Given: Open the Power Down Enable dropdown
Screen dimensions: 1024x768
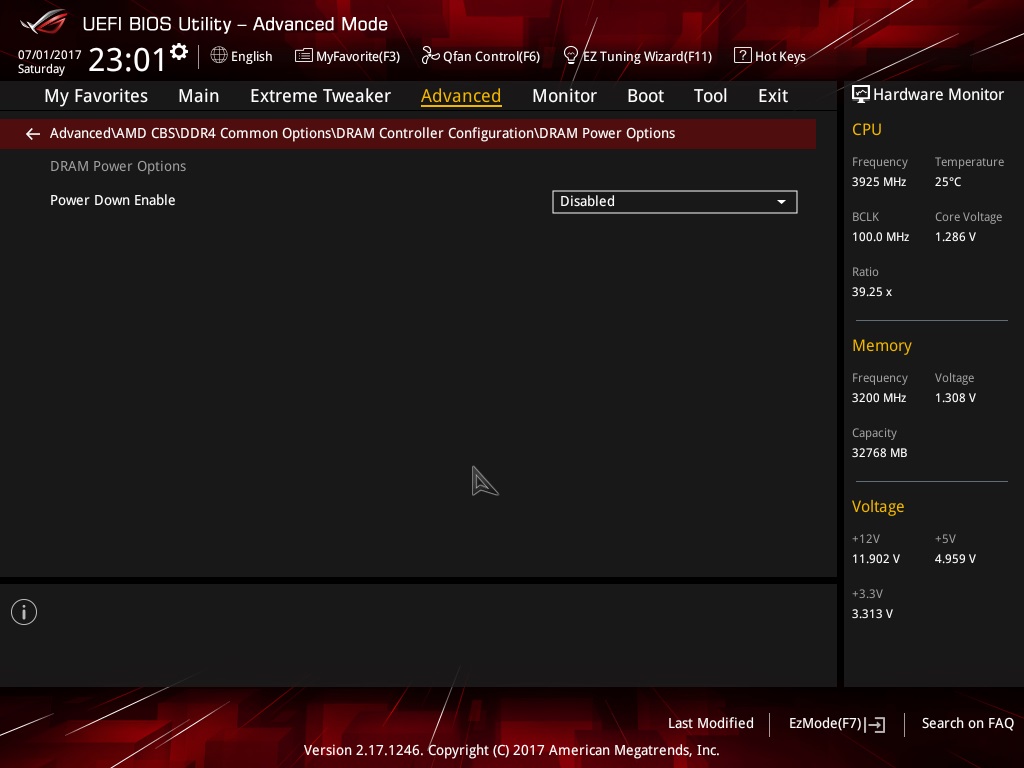Looking at the screenshot, I should pos(675,202).
